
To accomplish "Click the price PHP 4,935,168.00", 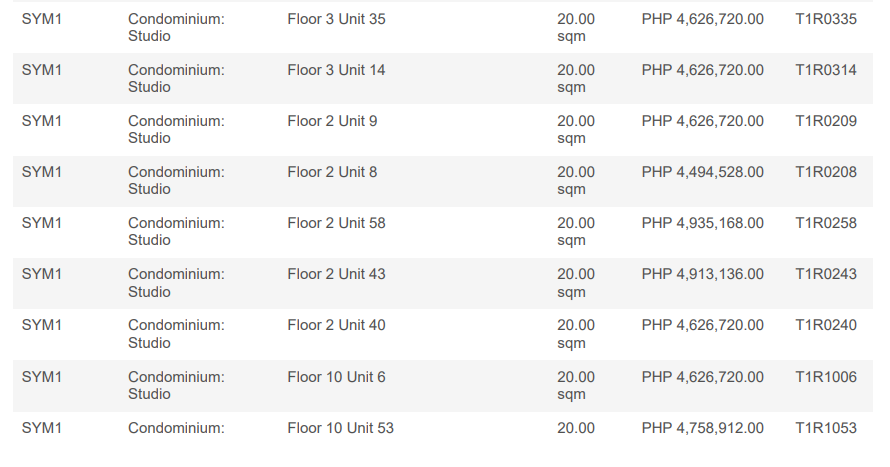I will (702, 223).
